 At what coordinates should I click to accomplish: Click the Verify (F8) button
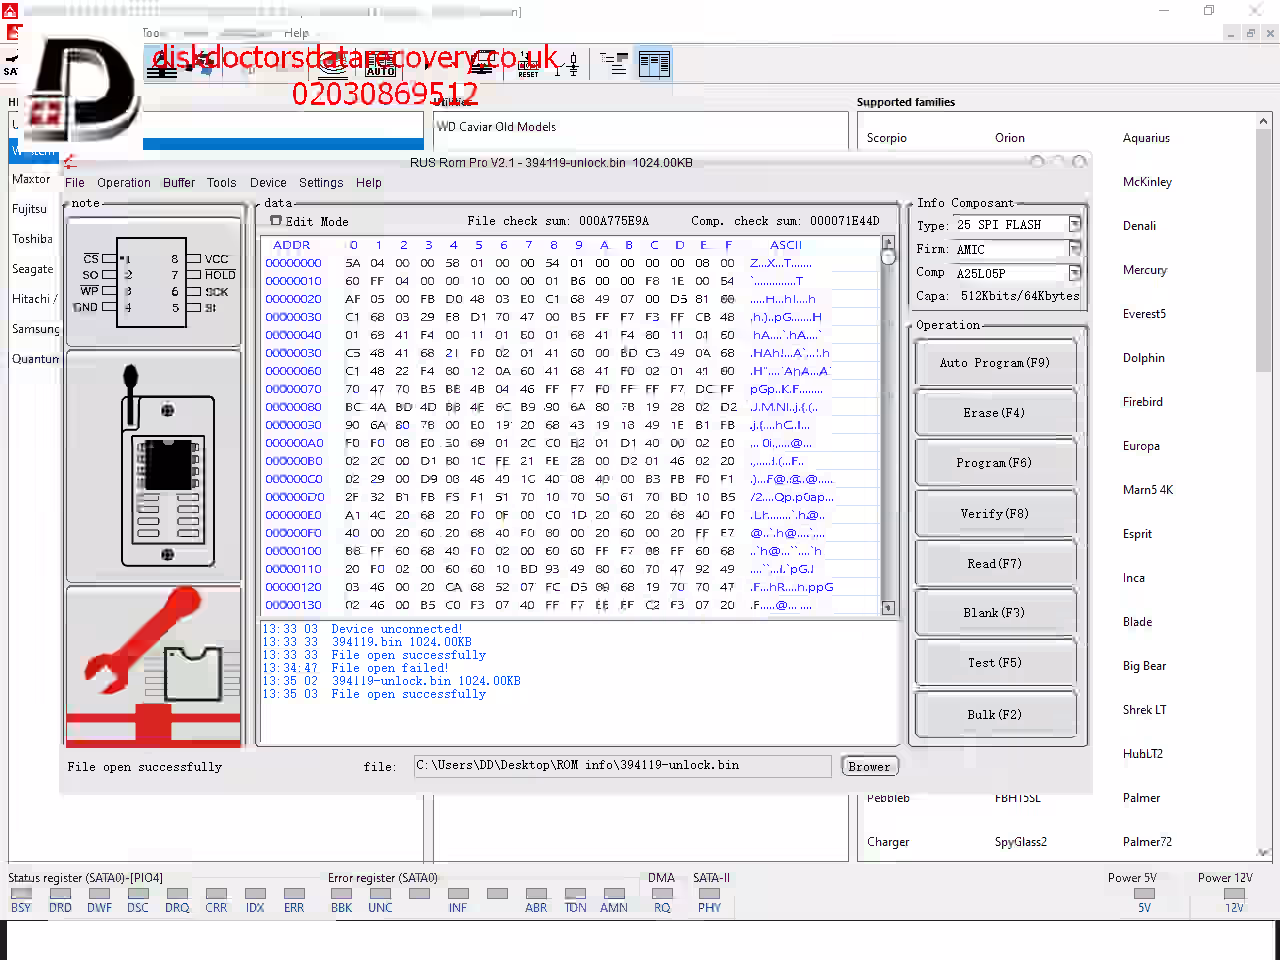pyautogui.click(x=995, y=514)
